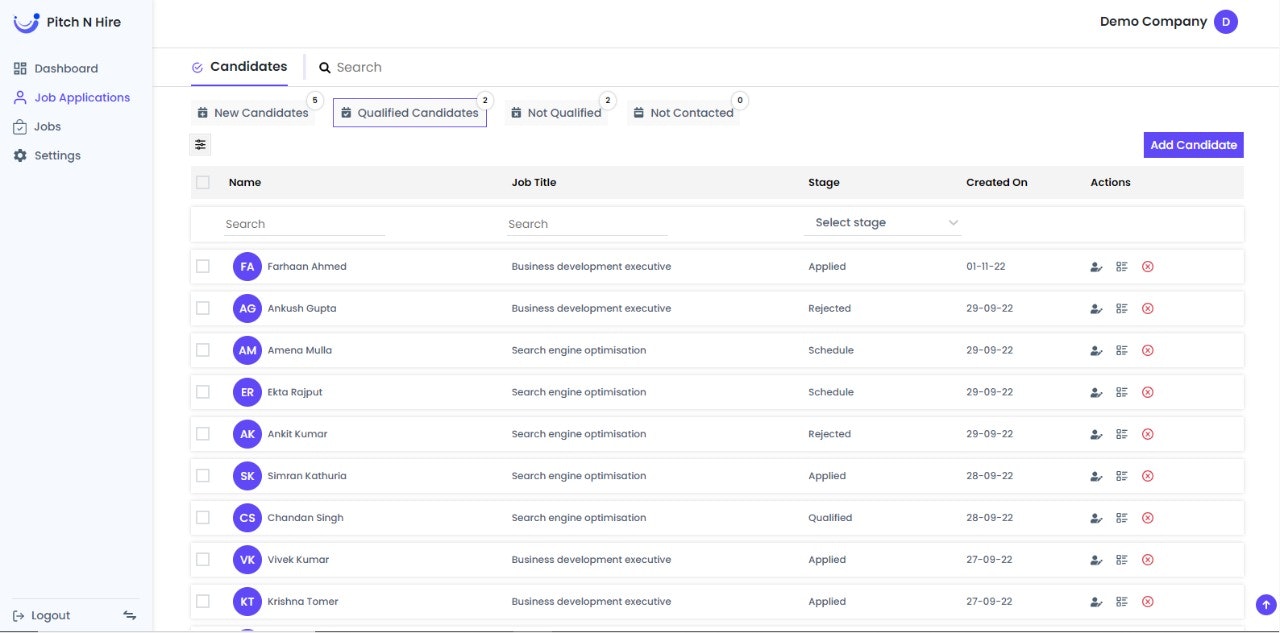Screen dimensions: 1280x633
Task: Open the details list icon for Farhaan Ahmed
Action: pos(1122,267)
